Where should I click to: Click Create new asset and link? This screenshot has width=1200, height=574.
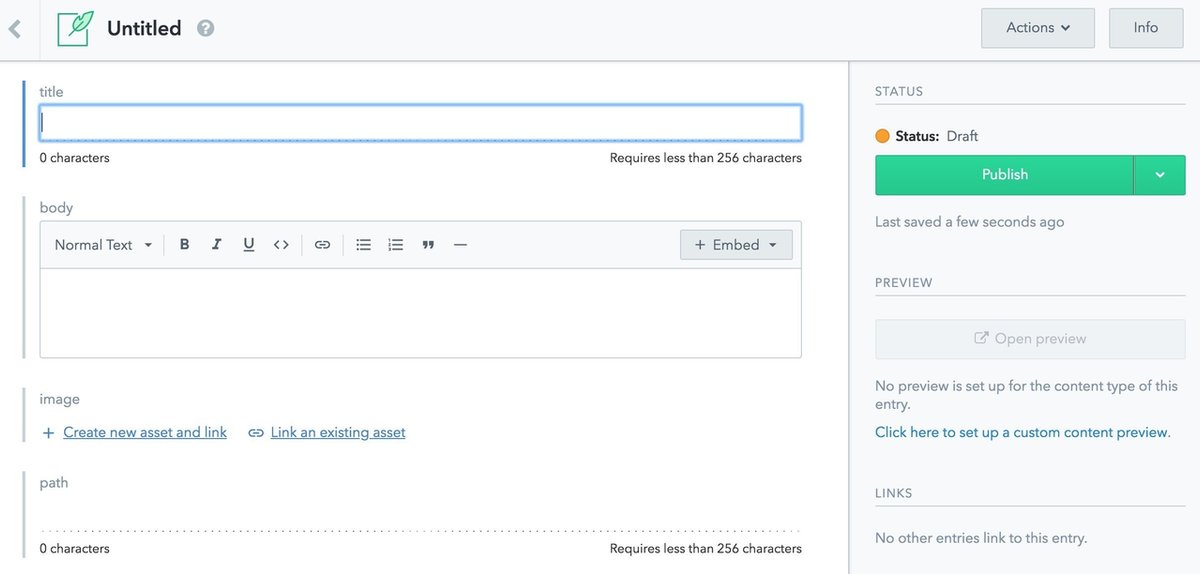[144, 433]
